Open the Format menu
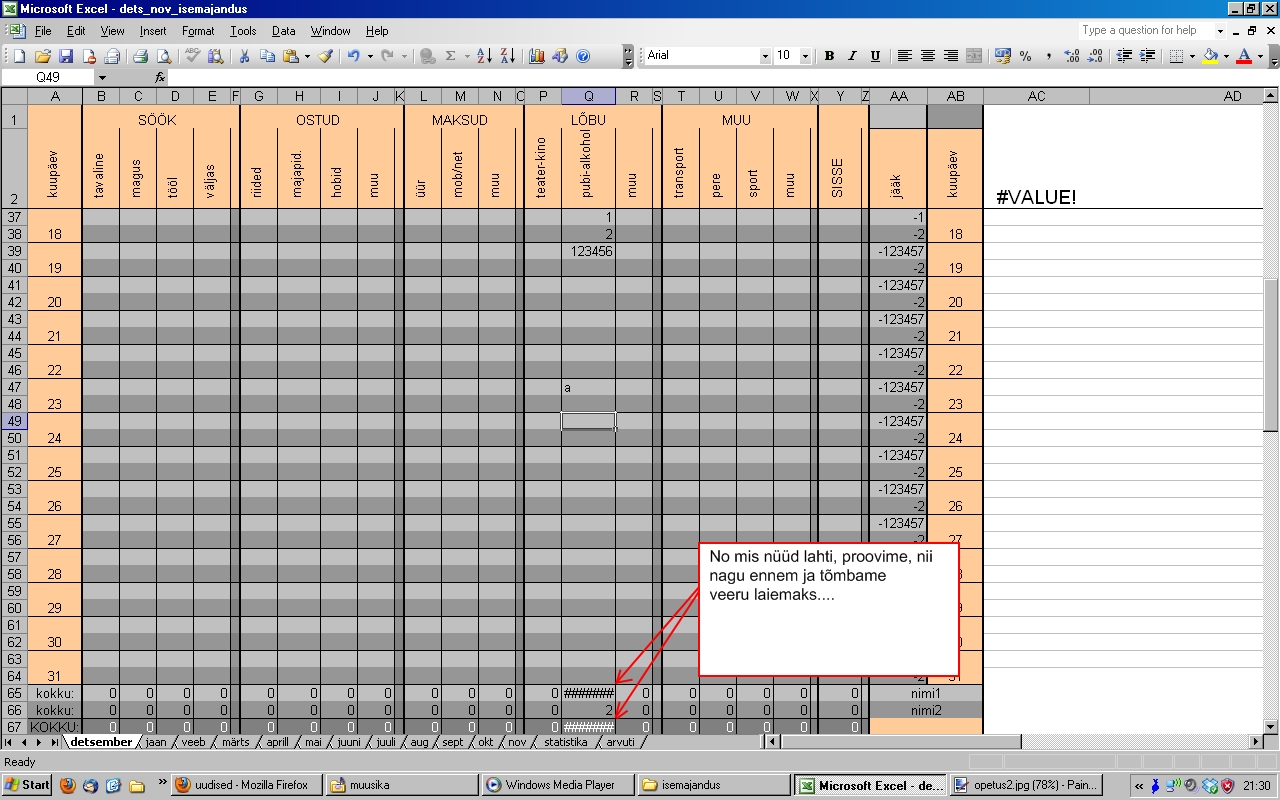Screen dimensions: 1280x800 pyautogui.click(x=198, y=31)
